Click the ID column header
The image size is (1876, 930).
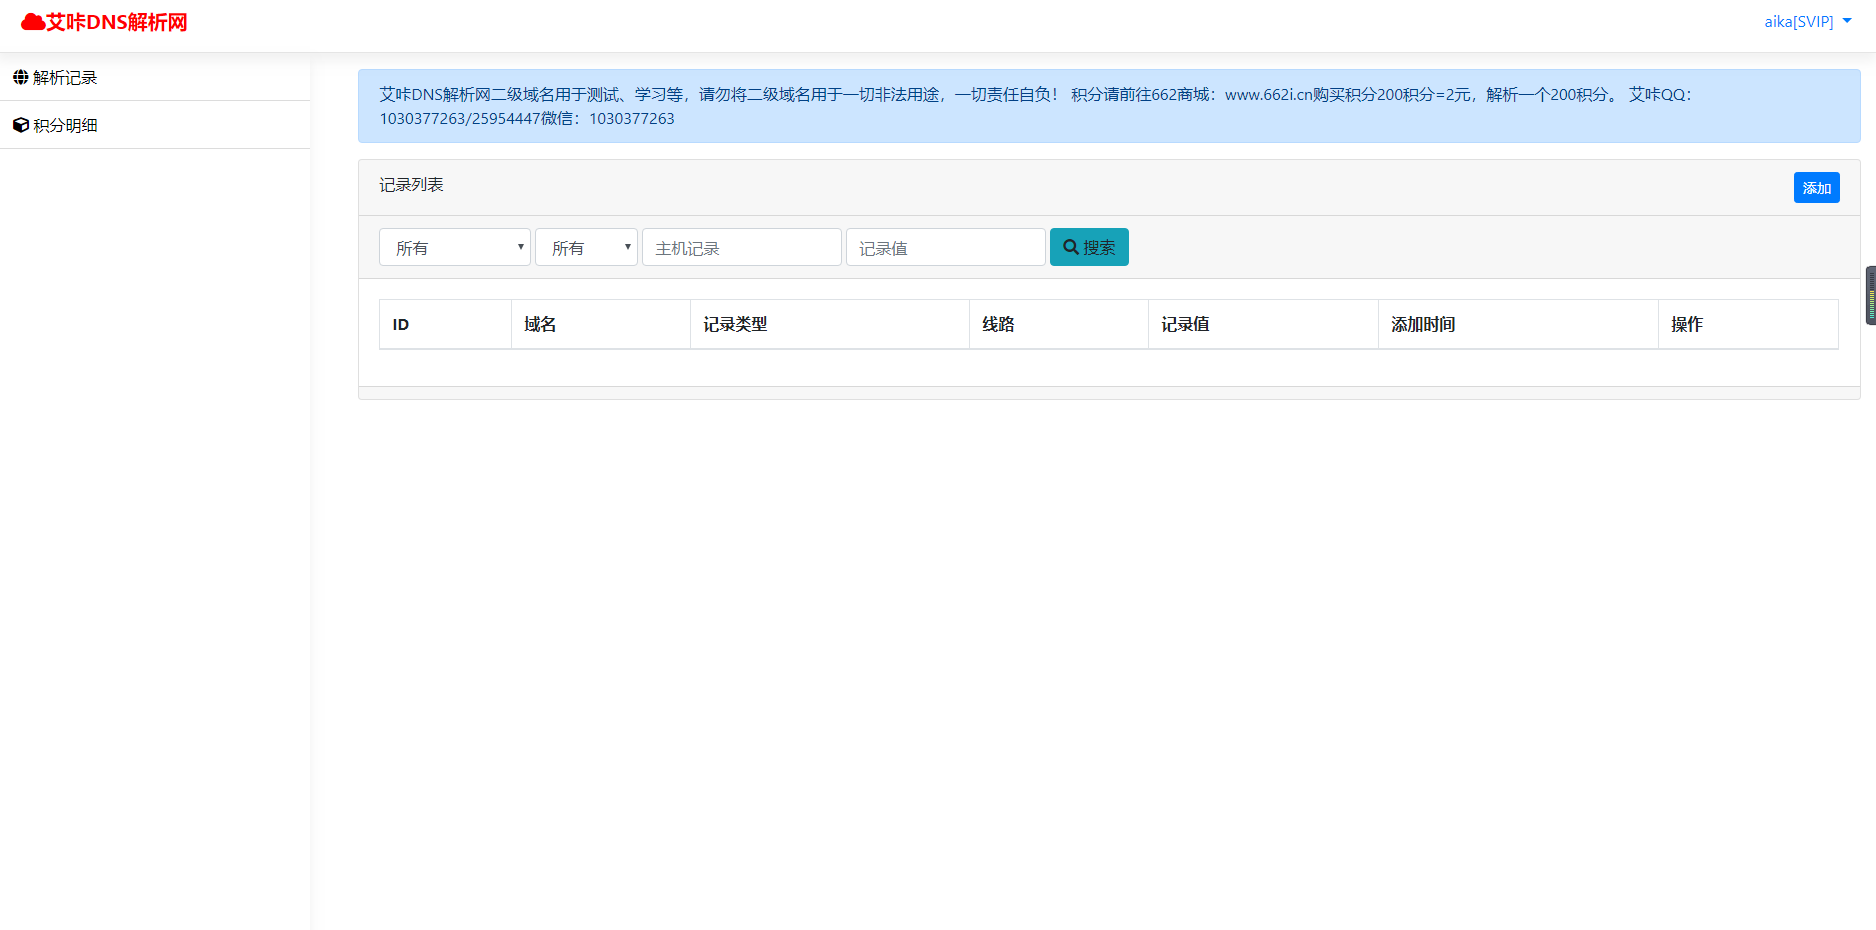pyautogui.click(x=400, y=324)
